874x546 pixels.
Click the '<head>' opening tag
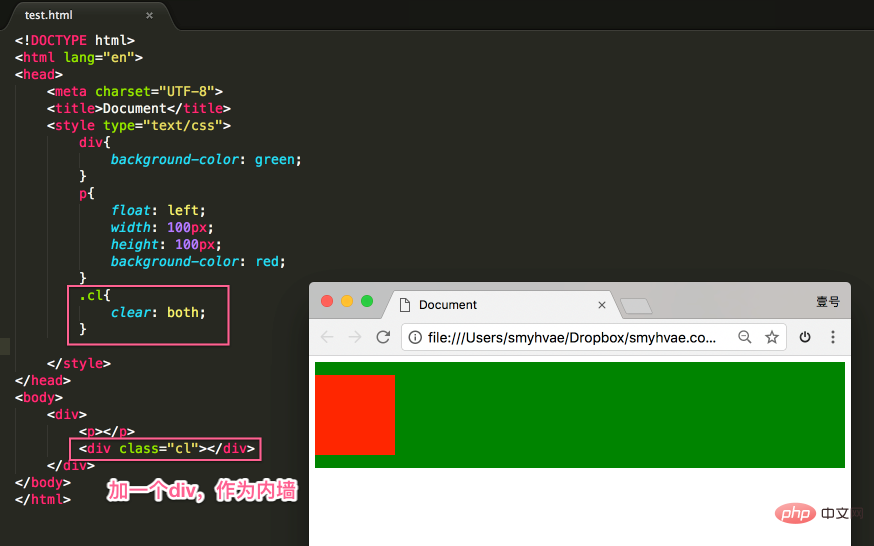click(x=39, y=75)
